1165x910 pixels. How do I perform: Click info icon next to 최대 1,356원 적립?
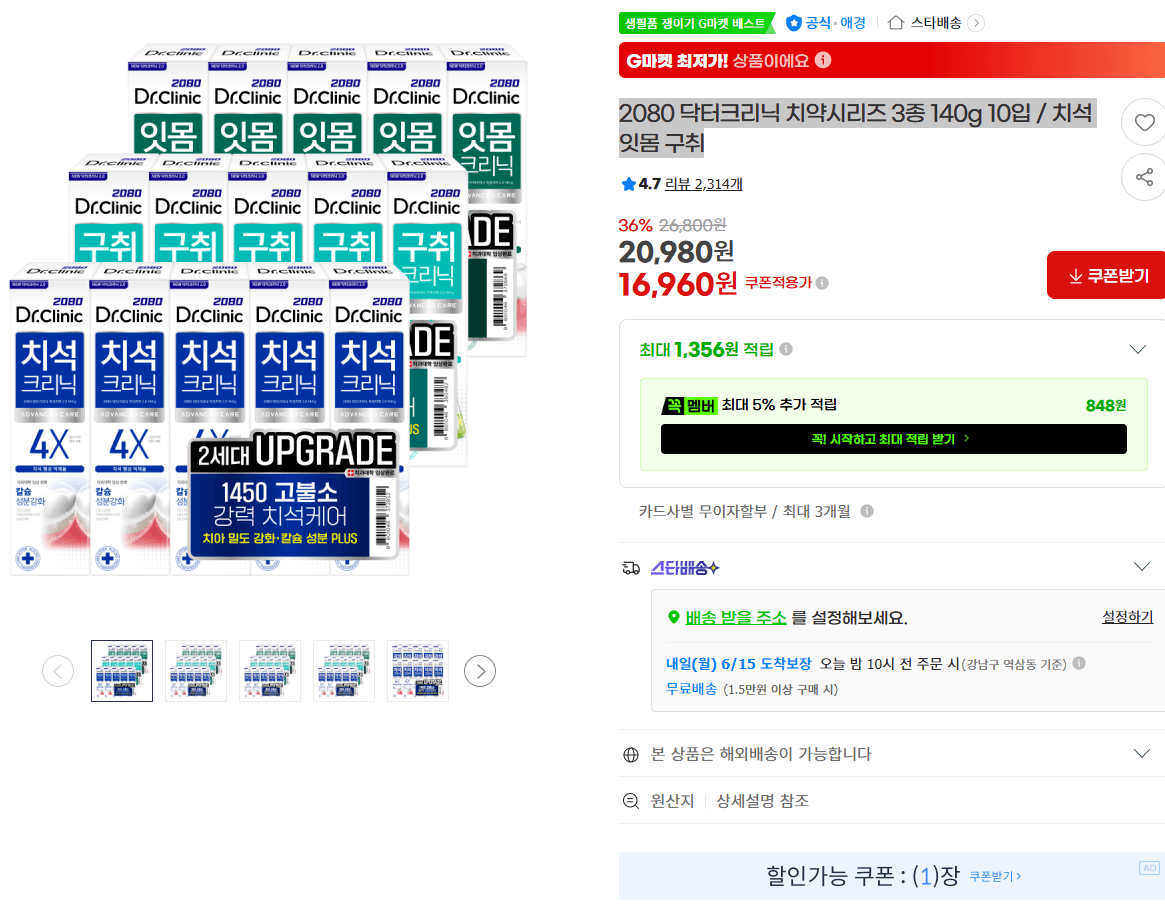tap(786, 349)
